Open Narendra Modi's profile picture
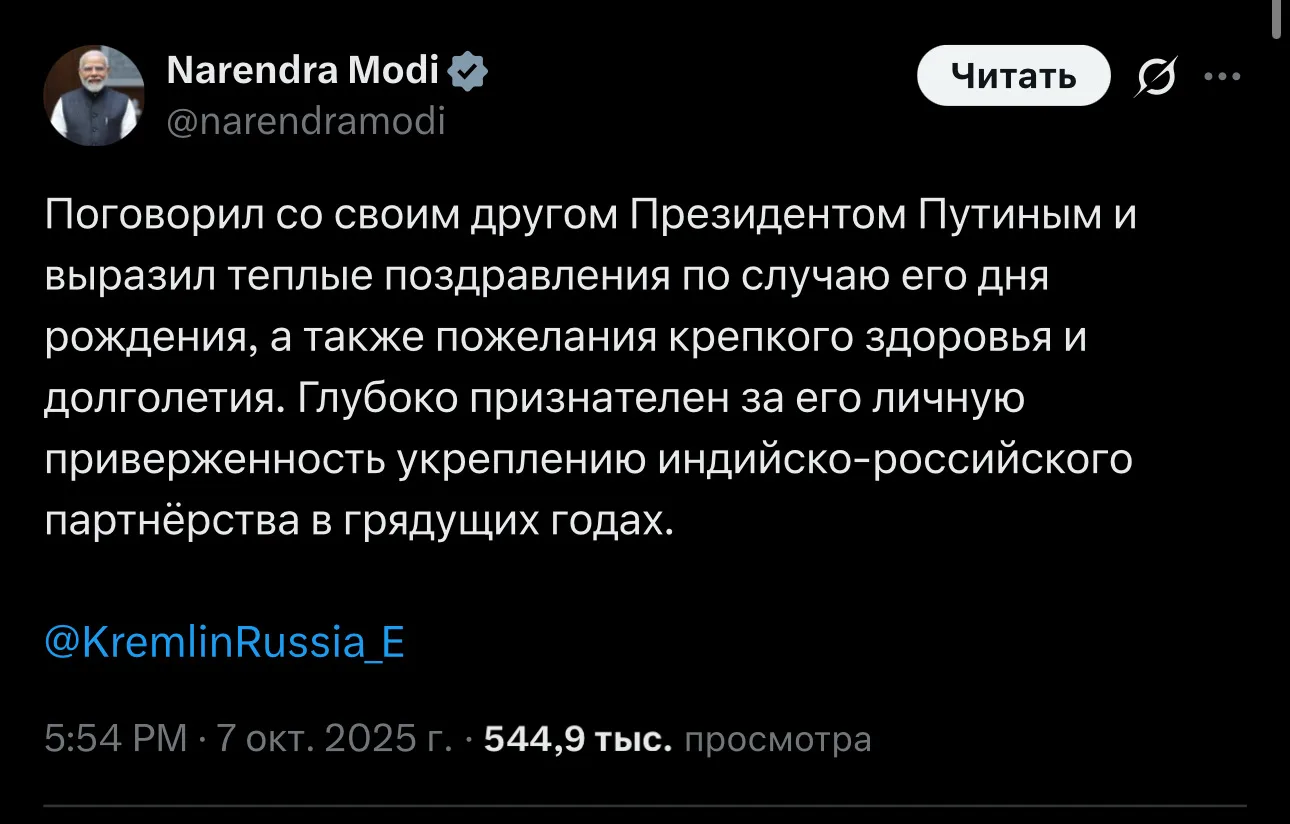This screenshot has width=1290, height=824. click(x=94, y=96)
